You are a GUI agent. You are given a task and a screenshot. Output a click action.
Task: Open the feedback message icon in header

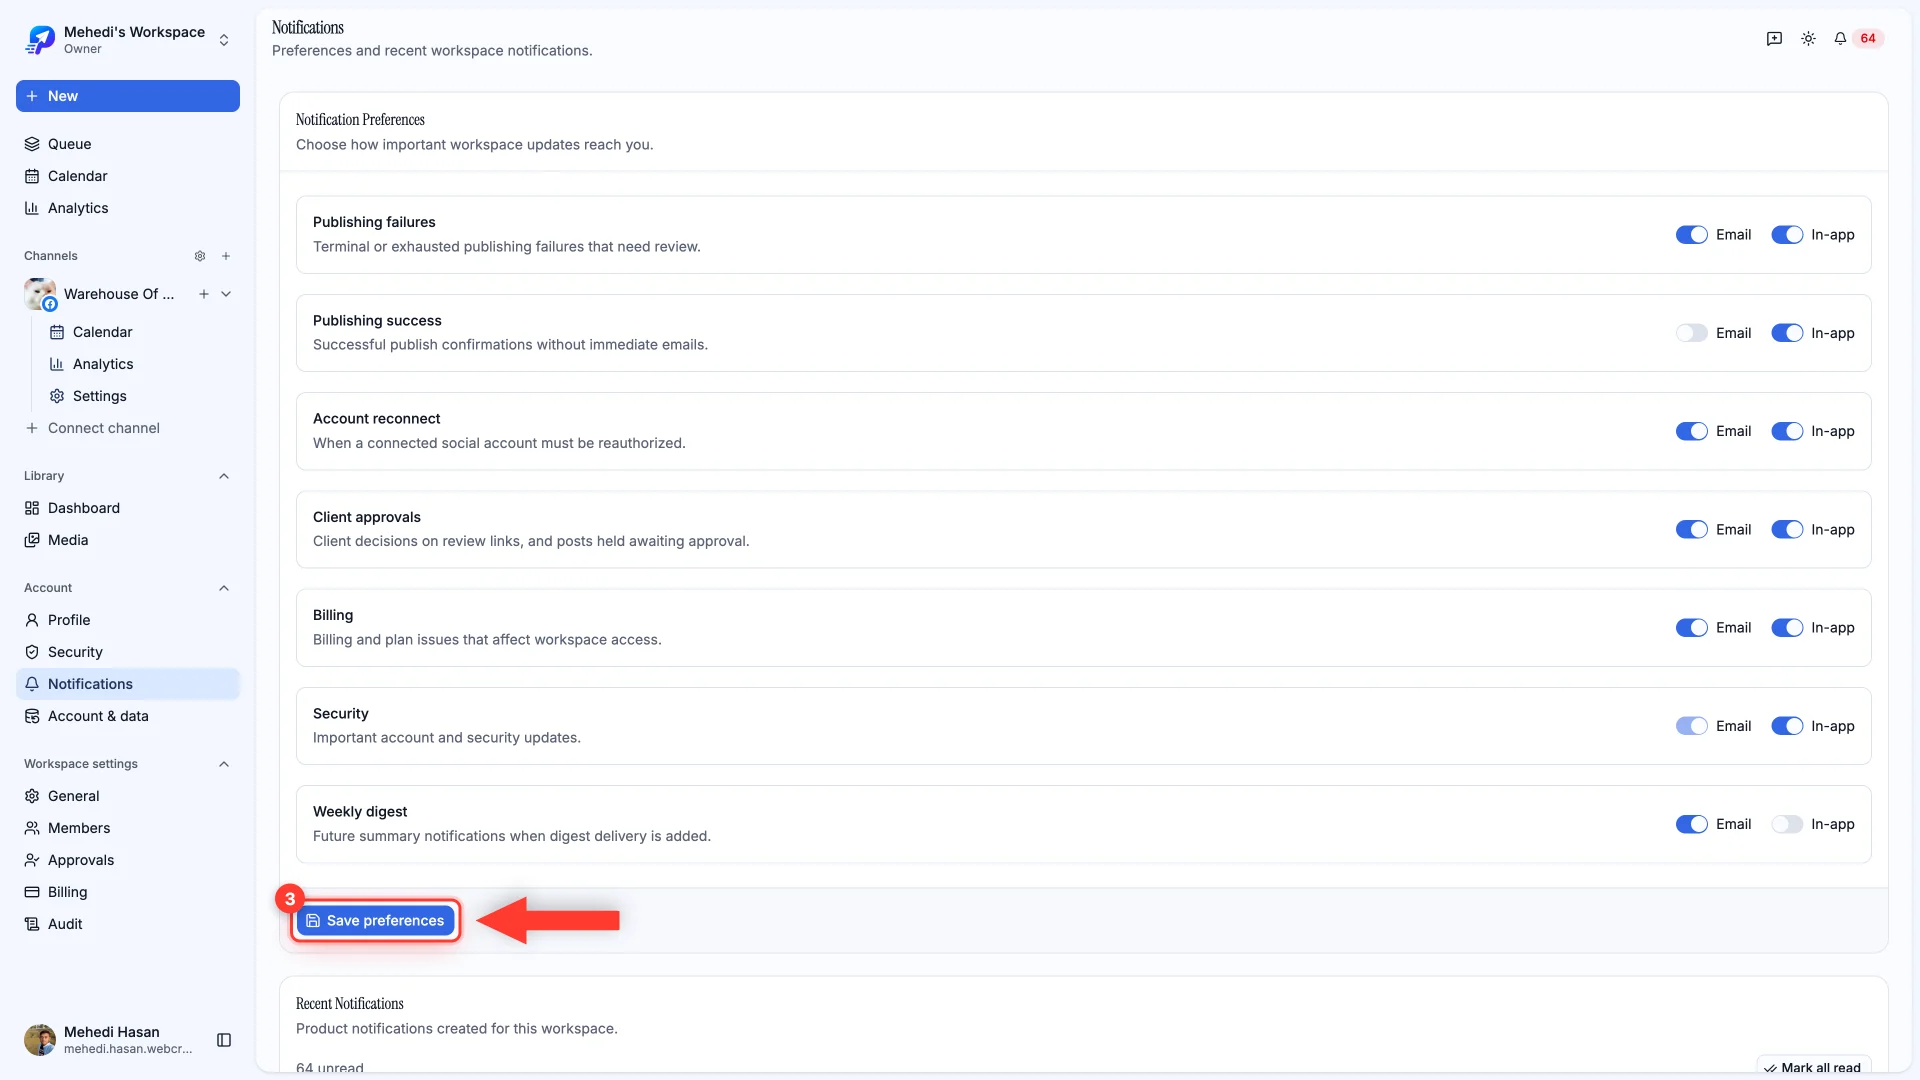point(1774,38)
